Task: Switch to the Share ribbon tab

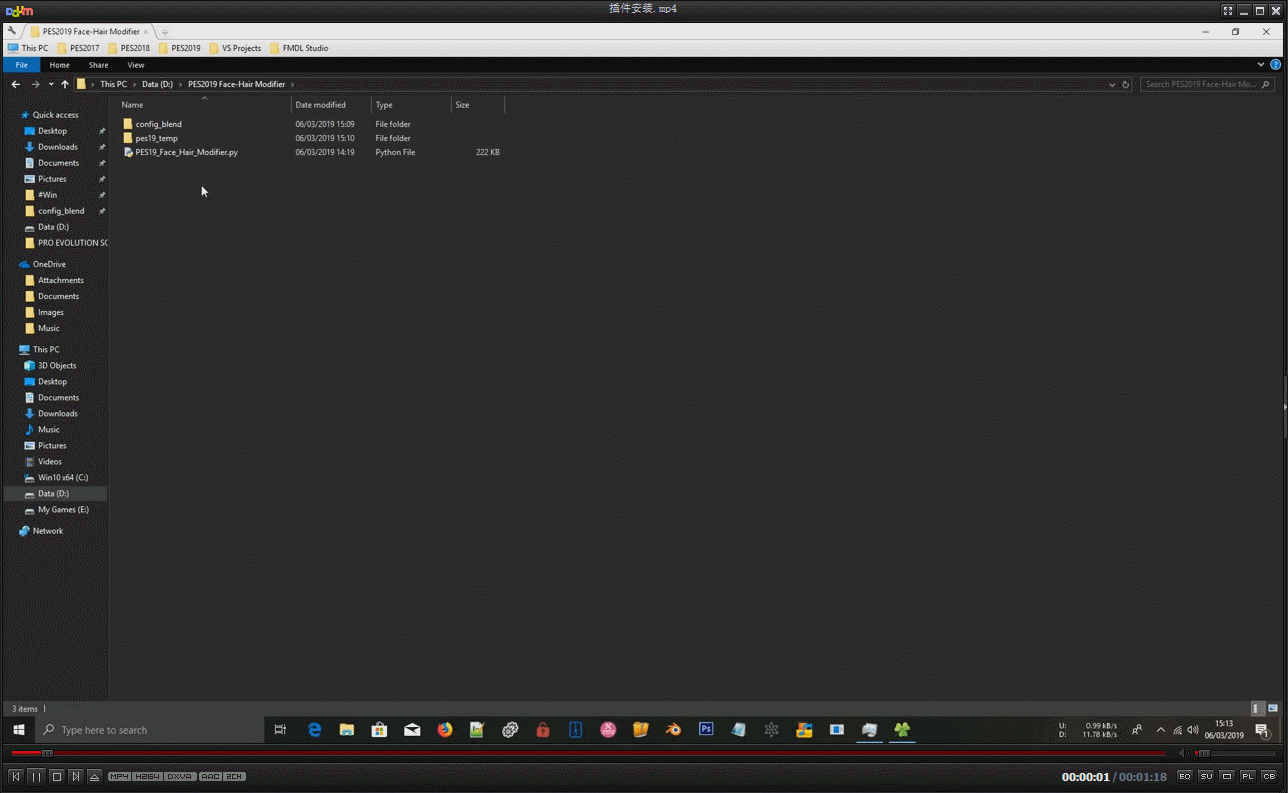Action: point(98,65)
